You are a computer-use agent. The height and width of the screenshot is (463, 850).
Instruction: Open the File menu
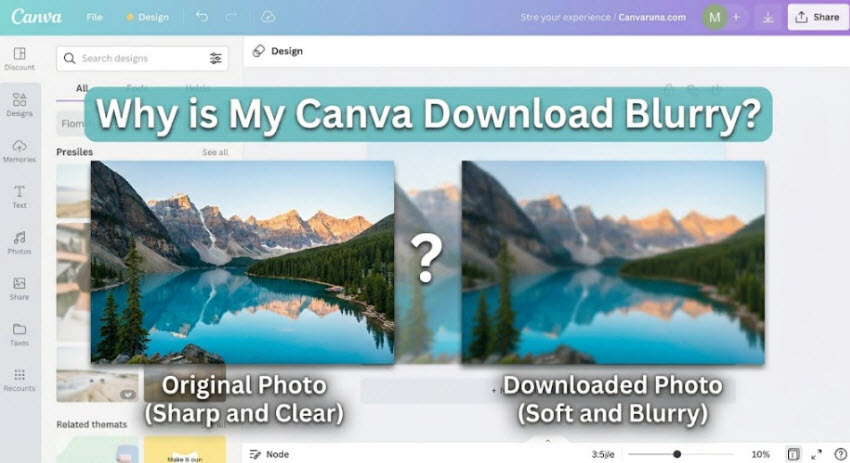[94, 17]
